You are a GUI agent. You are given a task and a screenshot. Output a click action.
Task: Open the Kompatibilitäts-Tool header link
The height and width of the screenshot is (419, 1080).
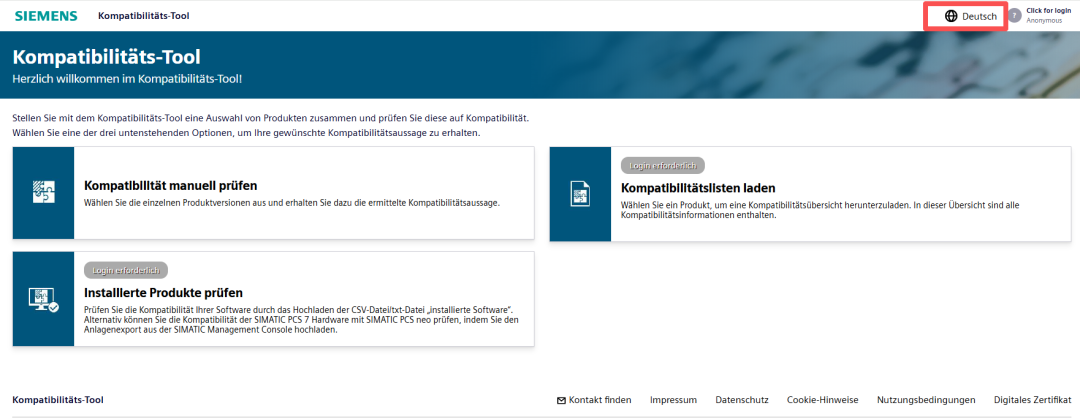click(x=144, y=16)
